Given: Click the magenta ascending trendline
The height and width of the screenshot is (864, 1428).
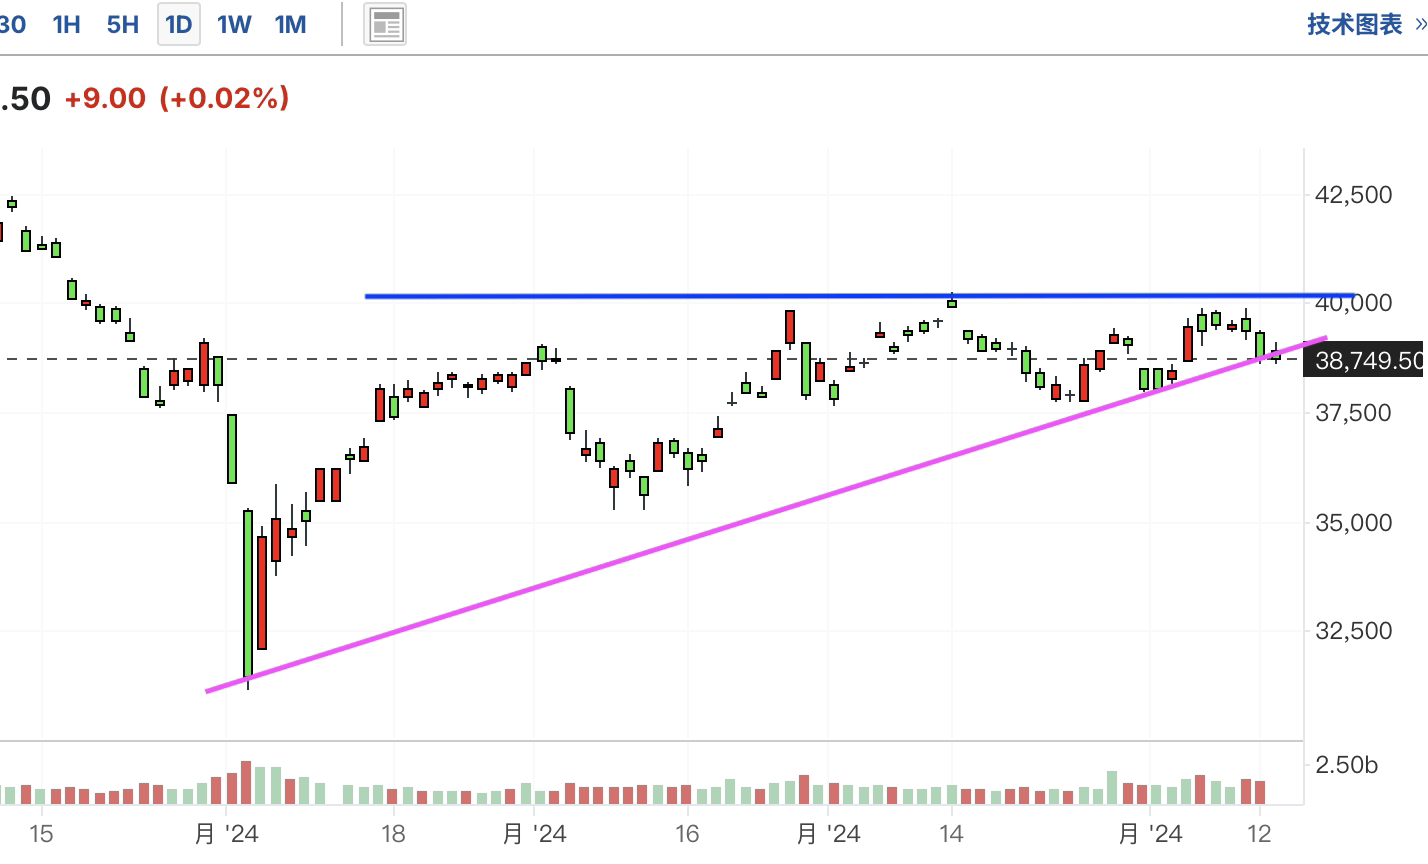Looking at the screenshot, I should click(x=766, y=514).
